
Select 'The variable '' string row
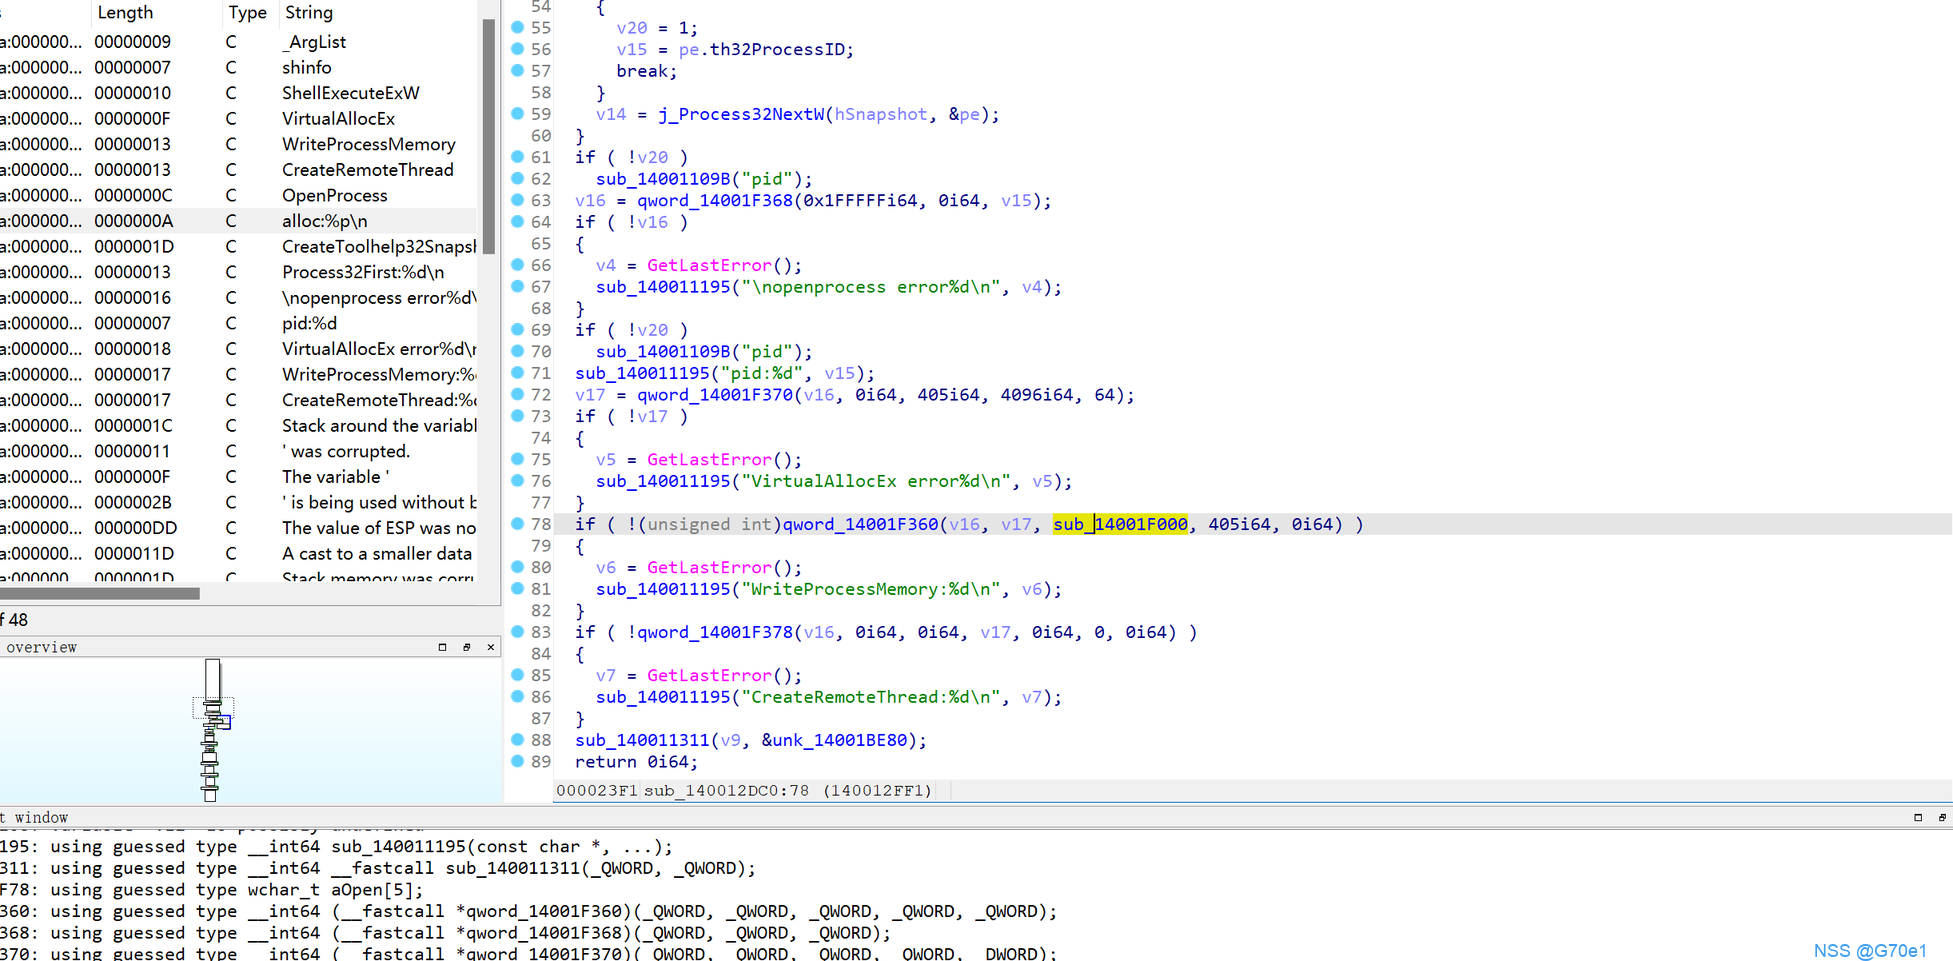click(x=238, y=477)
